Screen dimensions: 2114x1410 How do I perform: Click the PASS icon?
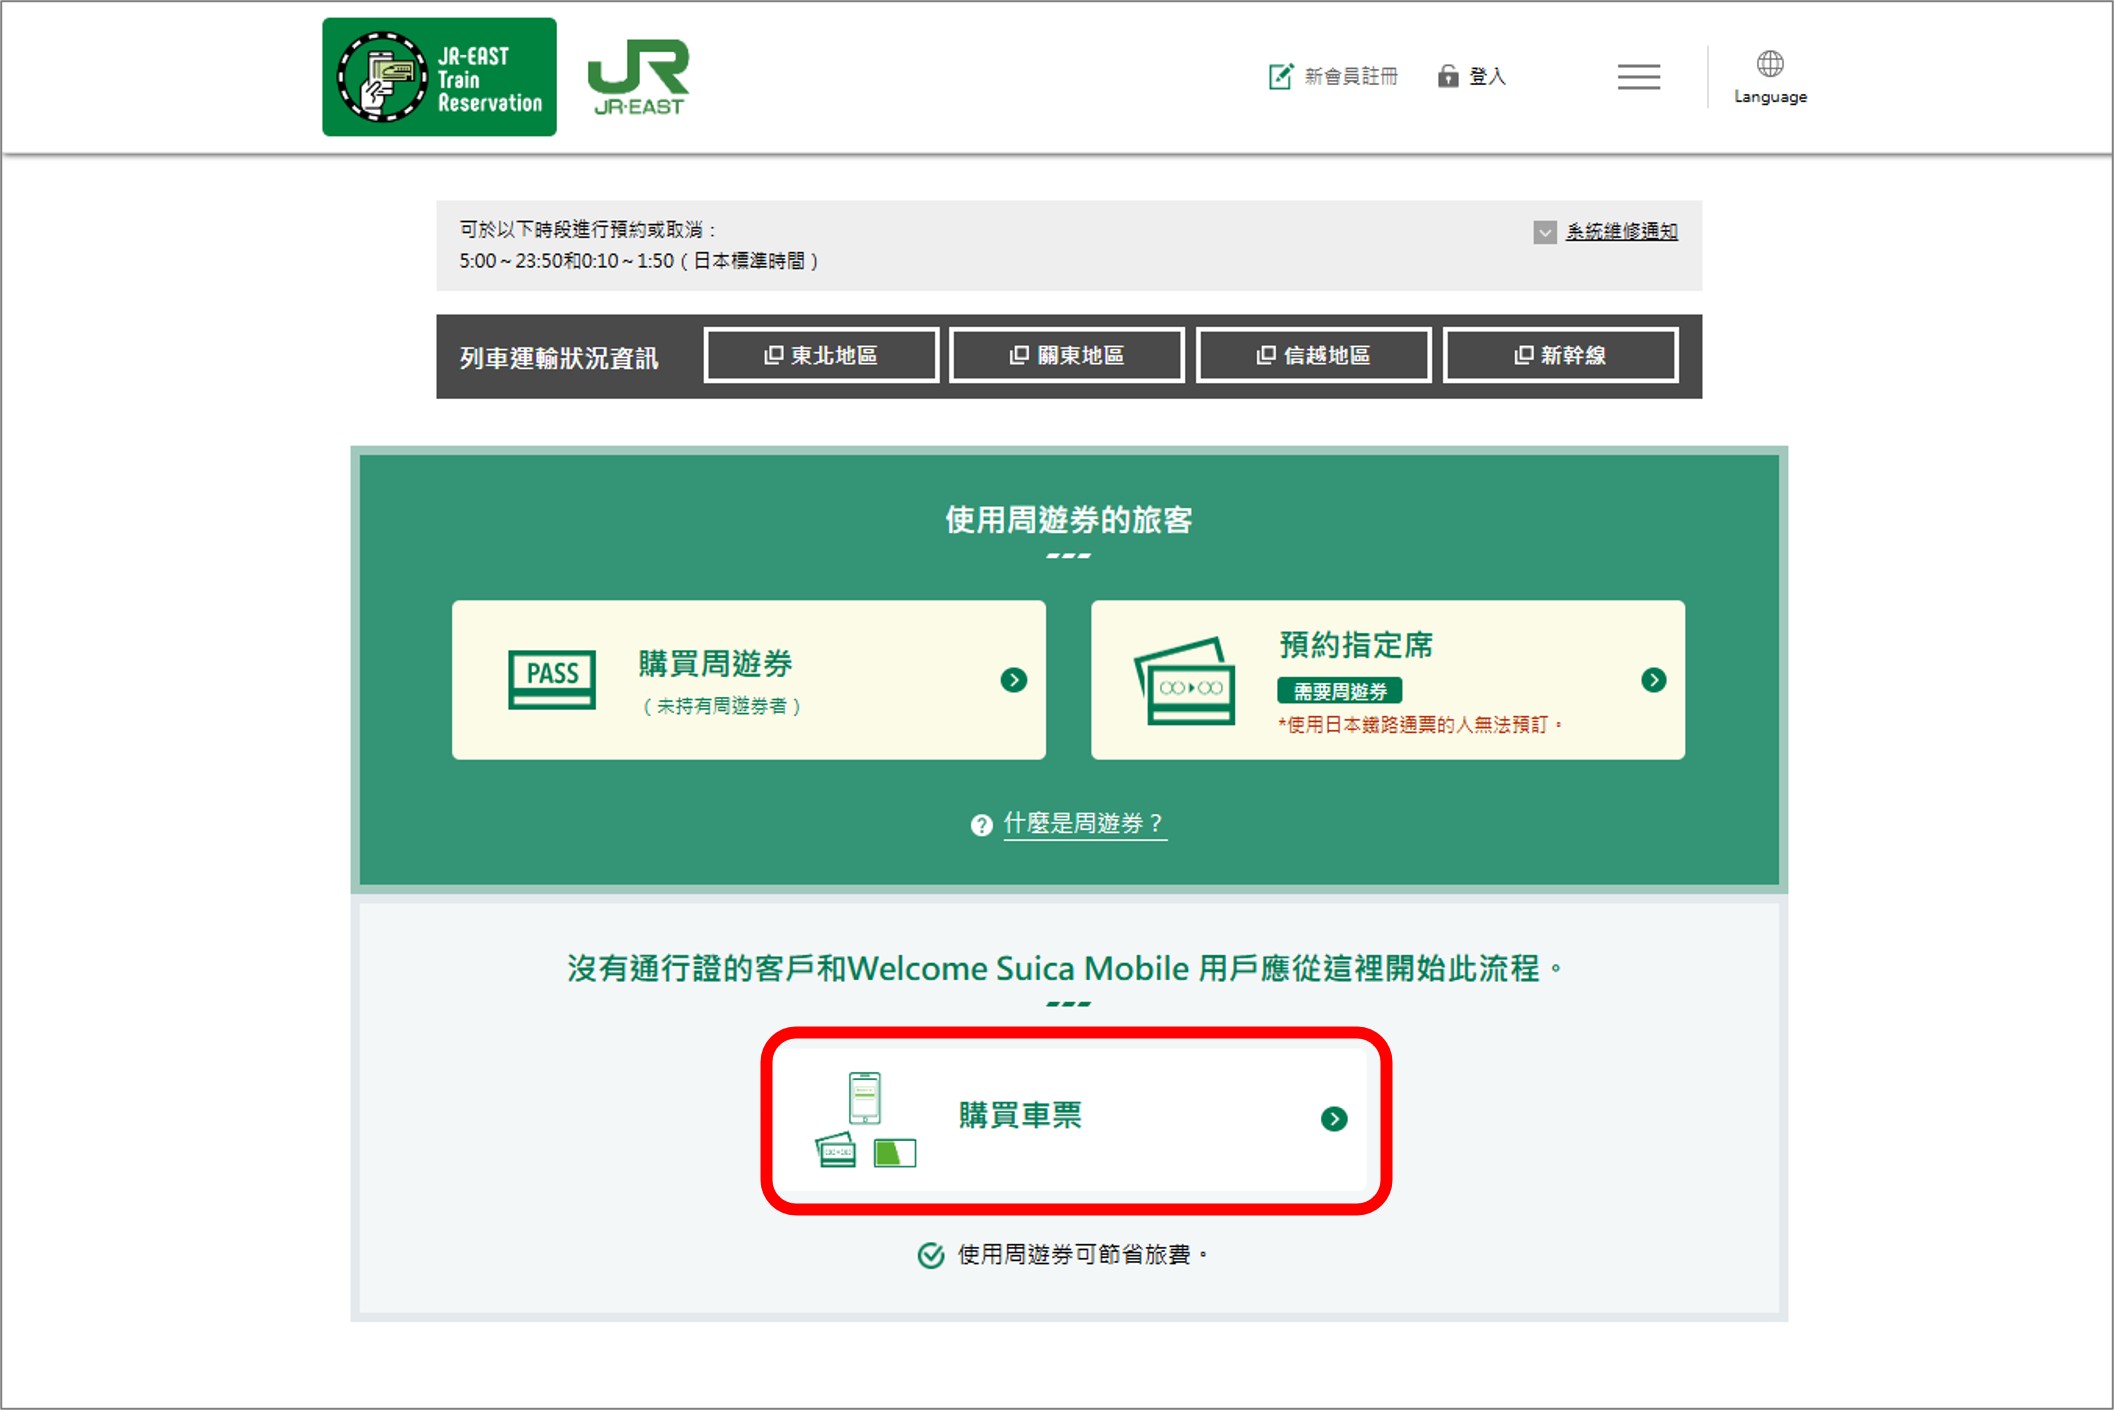552,679
